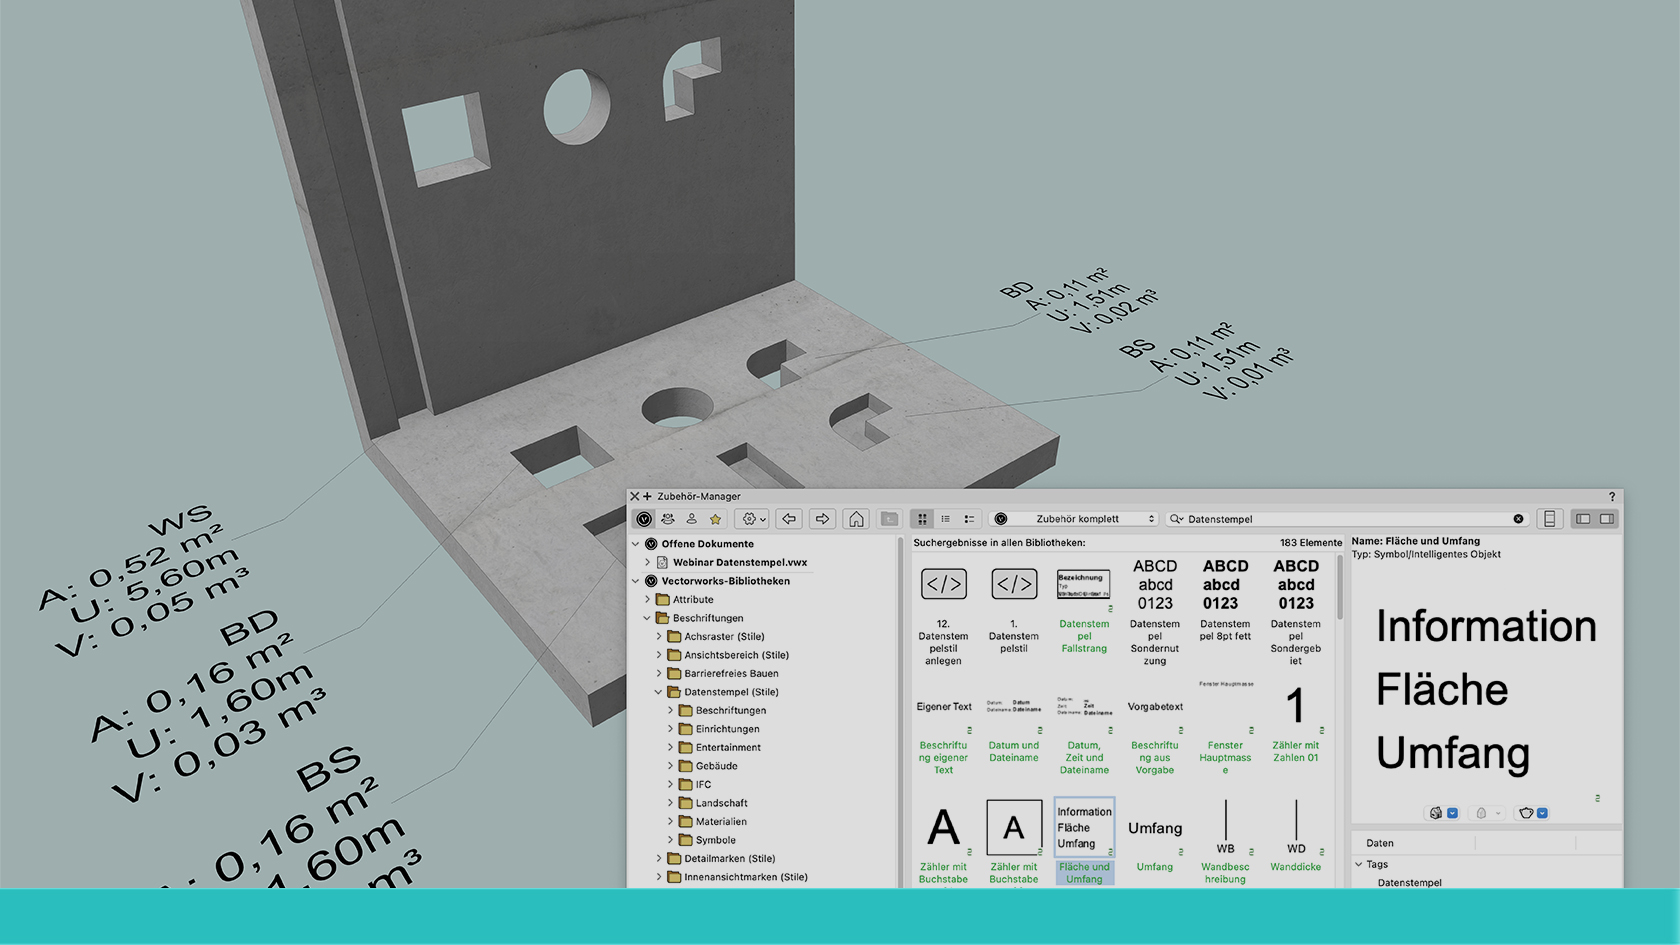
Task: Select the Webinar Datenstempel.vwx document
Action: (739, 563)
